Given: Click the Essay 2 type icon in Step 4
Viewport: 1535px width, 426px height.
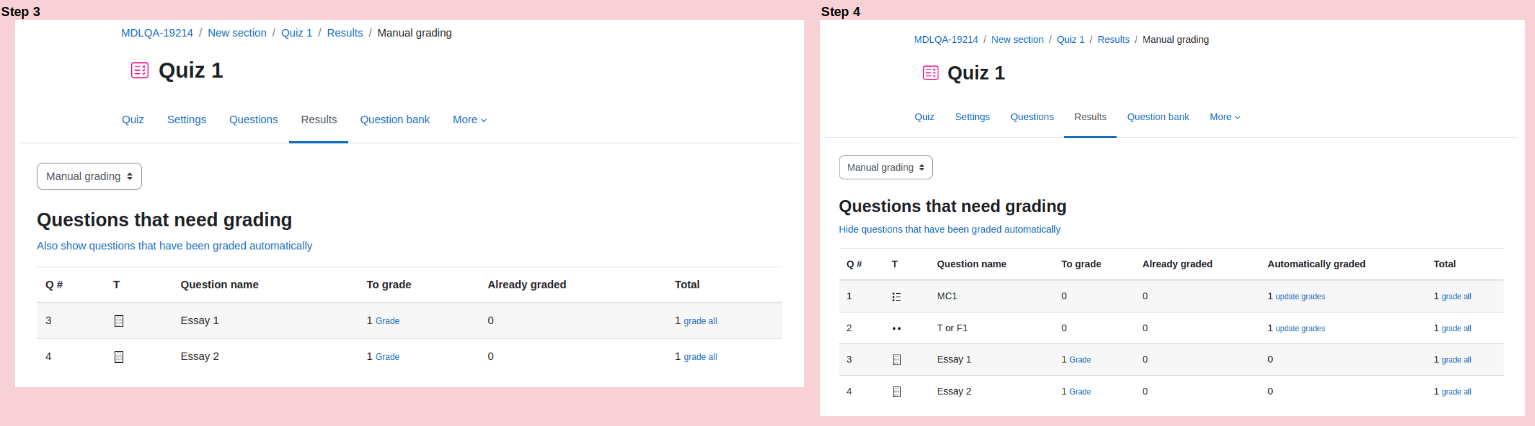Looking at the screenshot, I should (x=896, y=391).
